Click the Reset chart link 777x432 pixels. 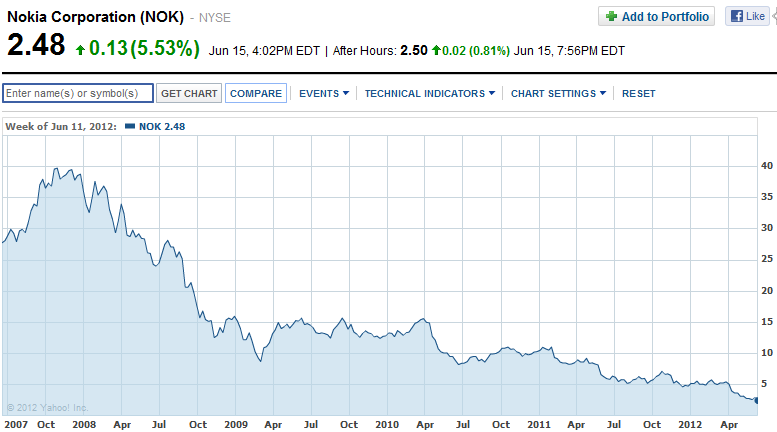(638, 94)
